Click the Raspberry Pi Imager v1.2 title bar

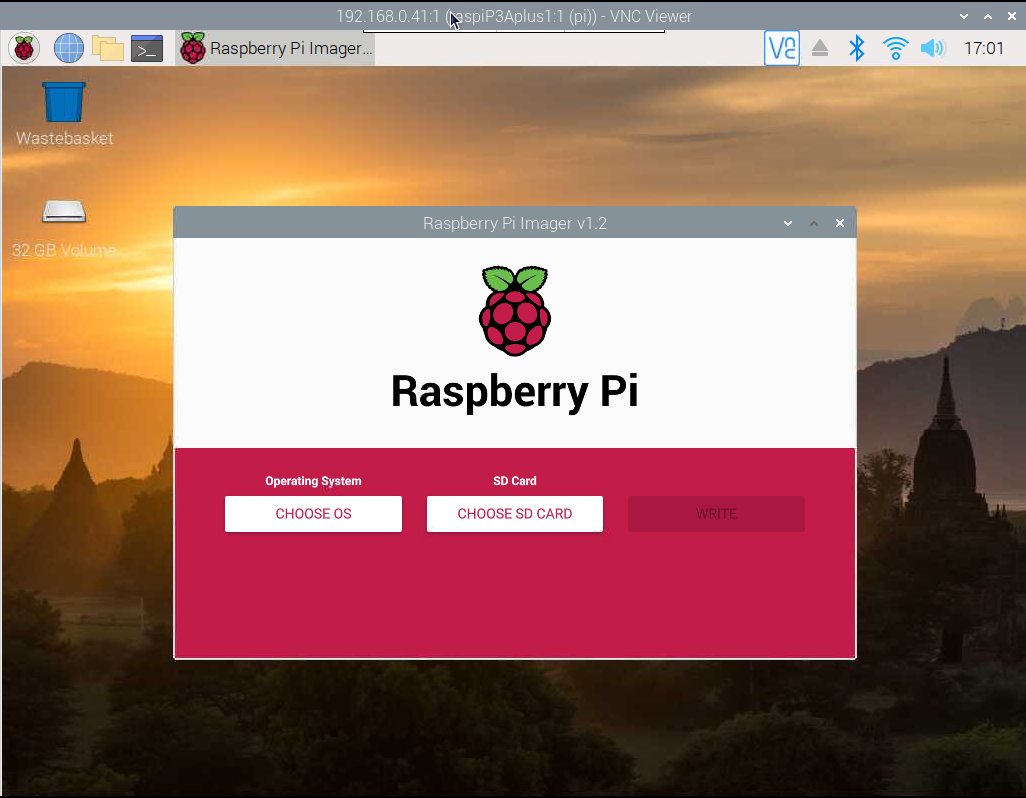(x=515, y=223)
